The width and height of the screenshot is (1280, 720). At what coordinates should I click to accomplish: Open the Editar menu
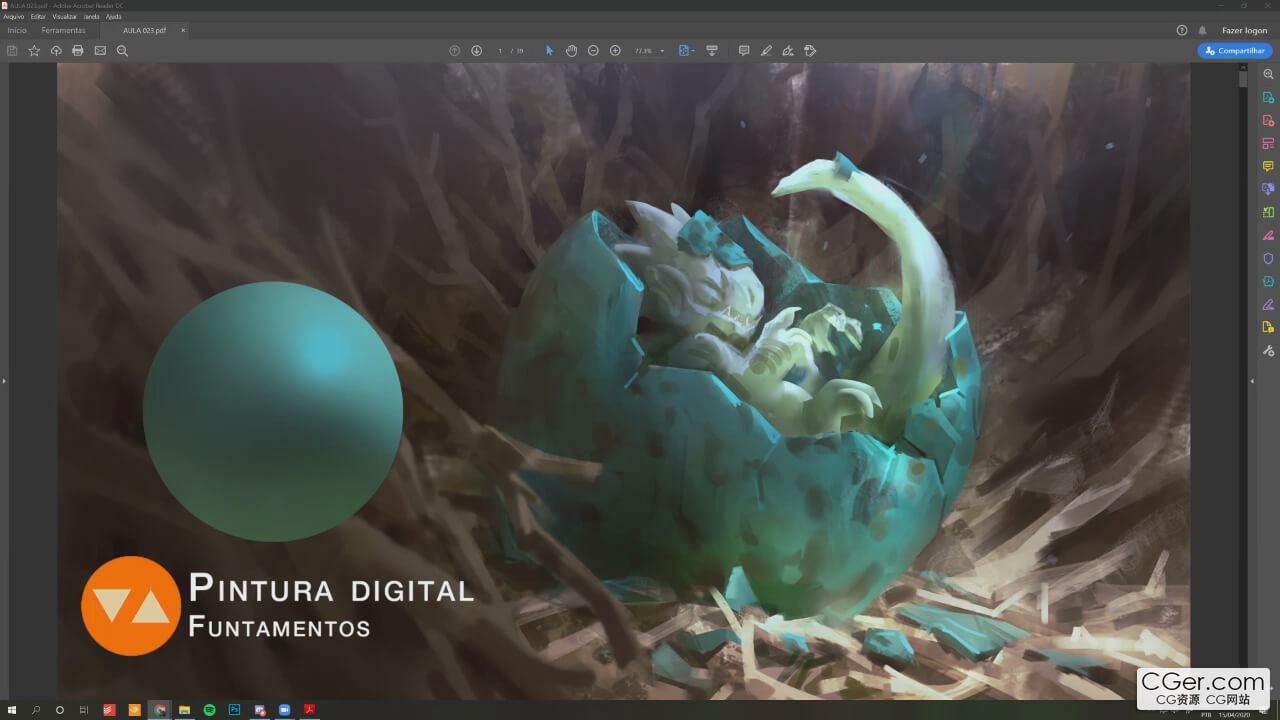pos(38,17)
